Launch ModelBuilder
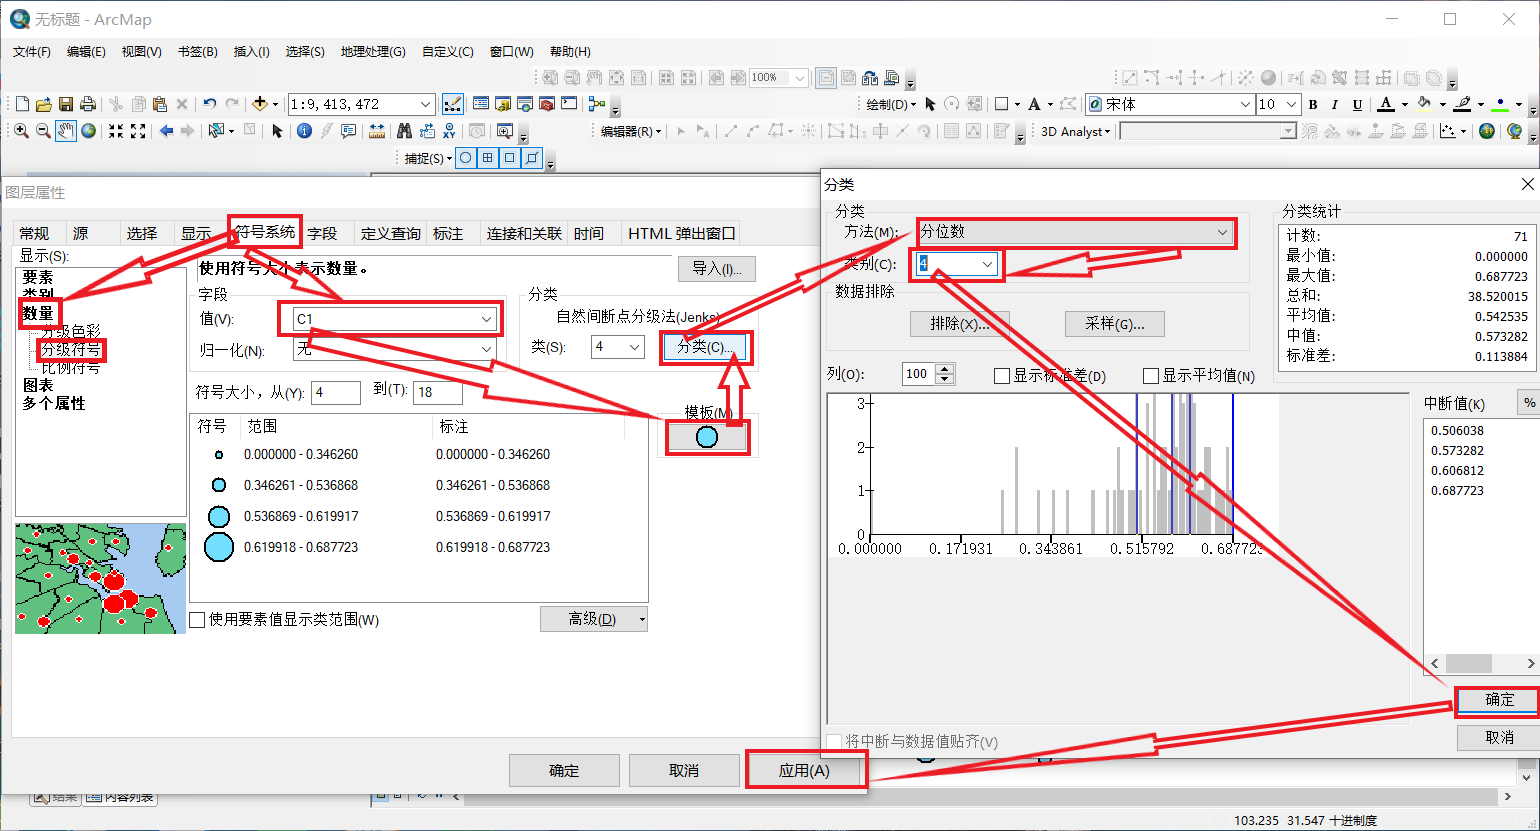Screen dimensions: 1540x831 pyautogui.click(x=597, y=104)
